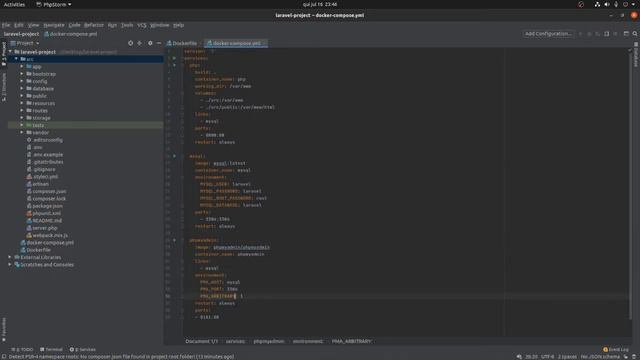This screenshot has width=640, height=360.
Task: Click Add Configuration button
Action: tap(548, 34)
